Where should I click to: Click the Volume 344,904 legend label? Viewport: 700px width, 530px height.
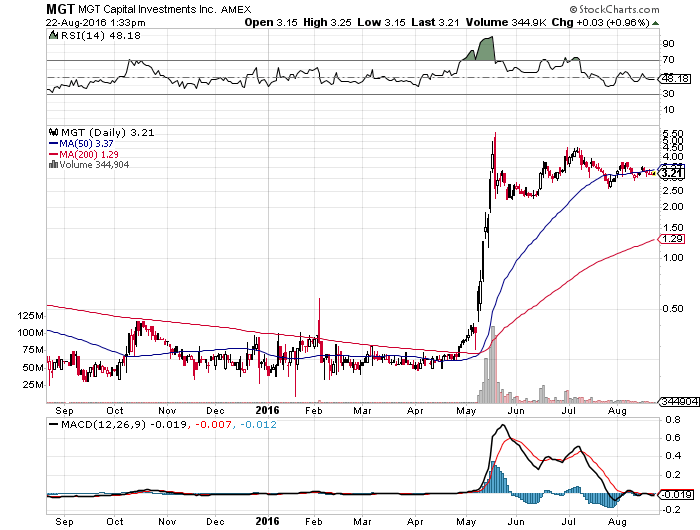pos(94,165)
